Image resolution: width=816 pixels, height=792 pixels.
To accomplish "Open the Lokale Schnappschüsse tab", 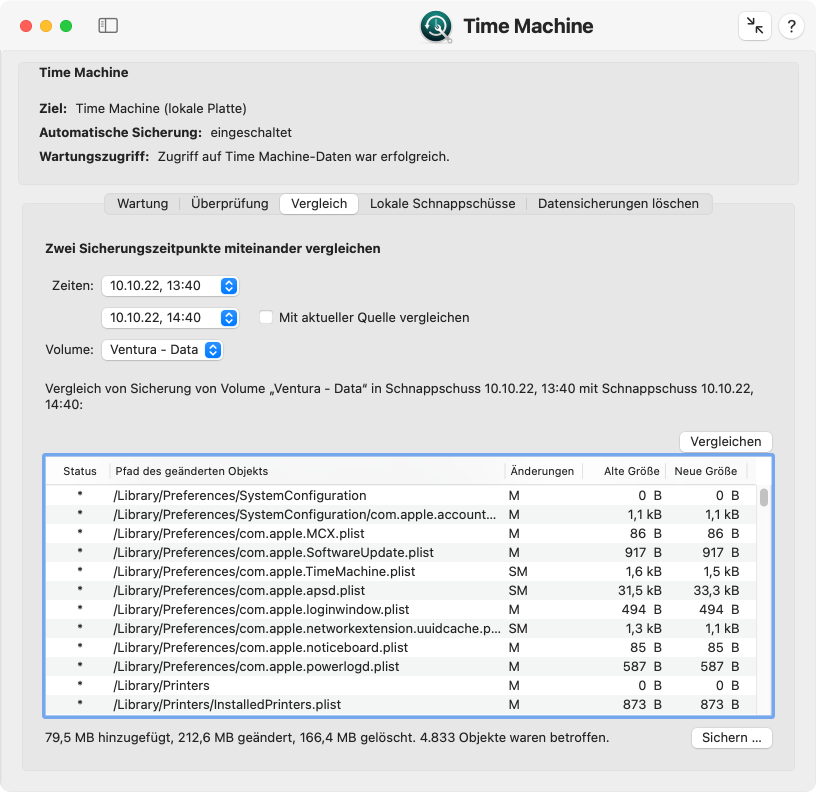I will 442,203.
